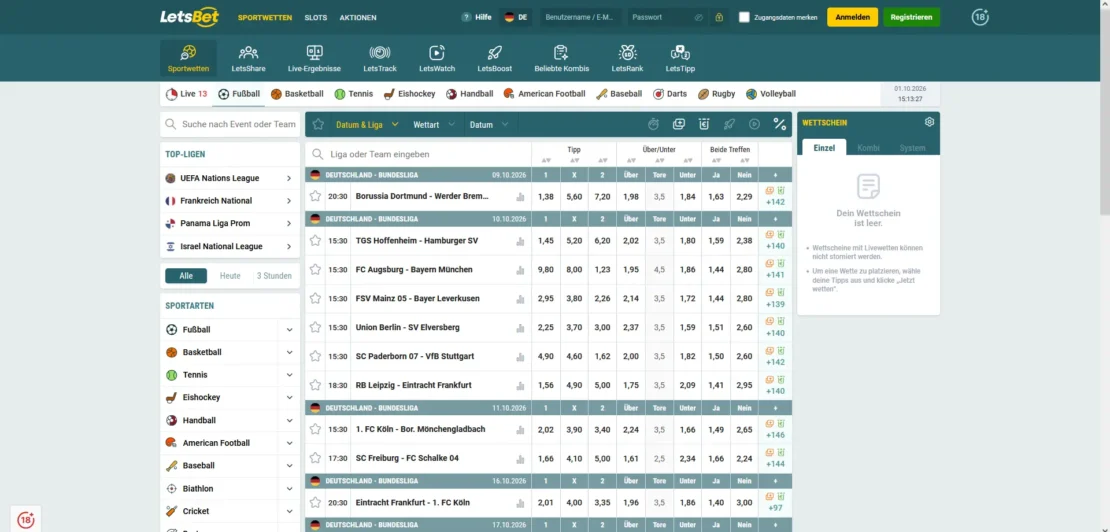Image resolution: width=1110 pixels, height=532 pixels.
Task: Select the Einzel tab in Wettschein
Action: tap(824, 147)
